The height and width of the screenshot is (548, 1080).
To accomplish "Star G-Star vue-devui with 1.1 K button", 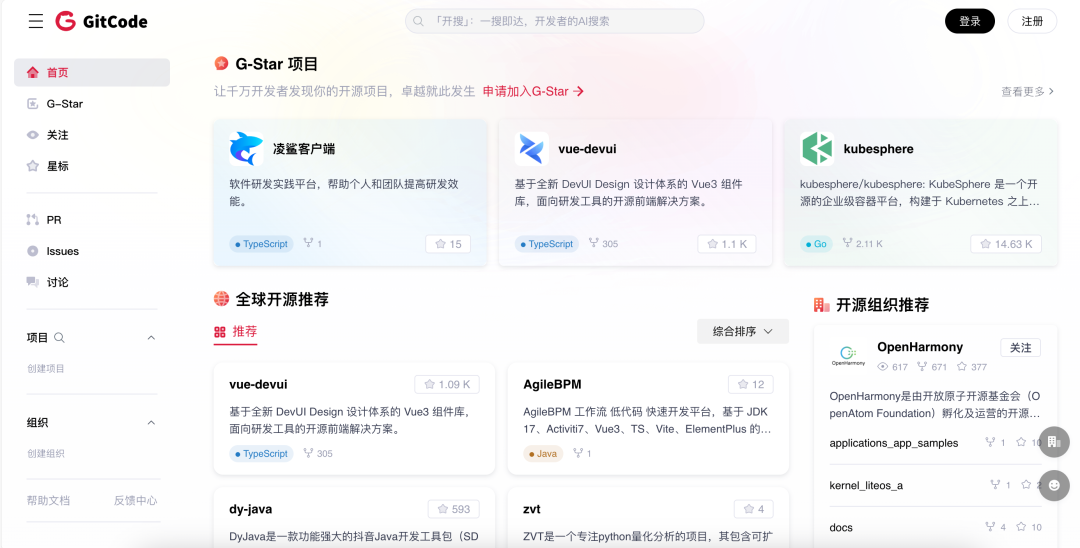I will [x=727, y=244].
